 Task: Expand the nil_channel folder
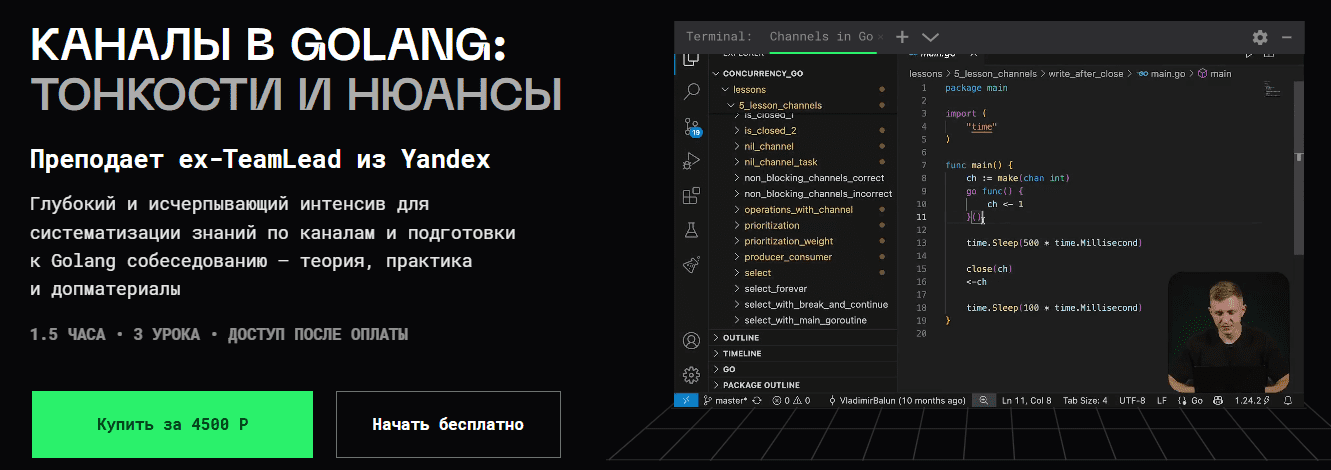[x=767, y=146]
